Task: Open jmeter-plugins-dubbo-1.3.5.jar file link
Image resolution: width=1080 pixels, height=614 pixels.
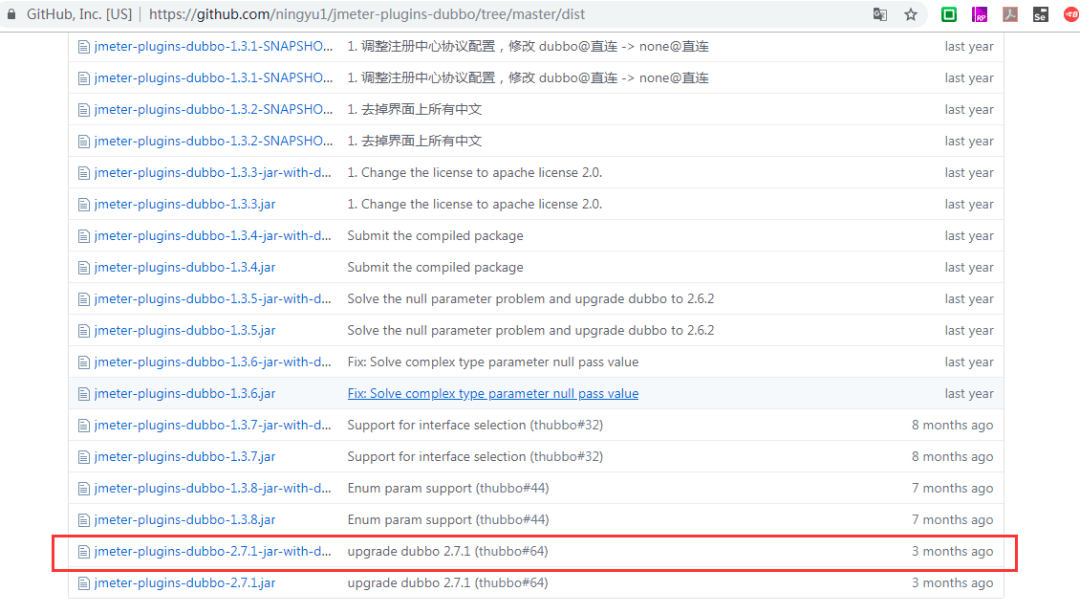Action: [x=184, y=331]
